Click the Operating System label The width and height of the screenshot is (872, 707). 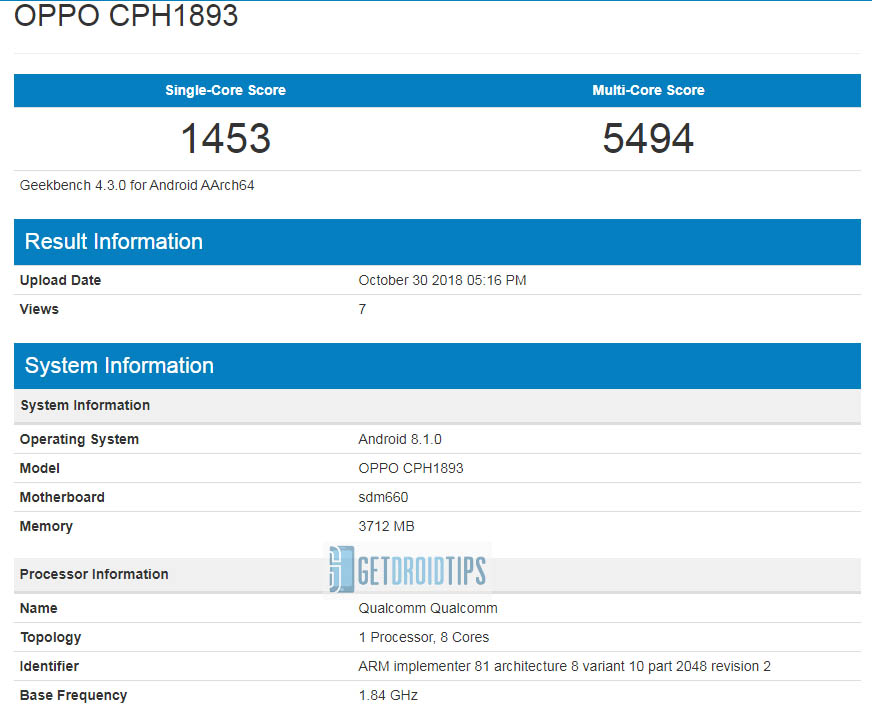click(79, 439)
